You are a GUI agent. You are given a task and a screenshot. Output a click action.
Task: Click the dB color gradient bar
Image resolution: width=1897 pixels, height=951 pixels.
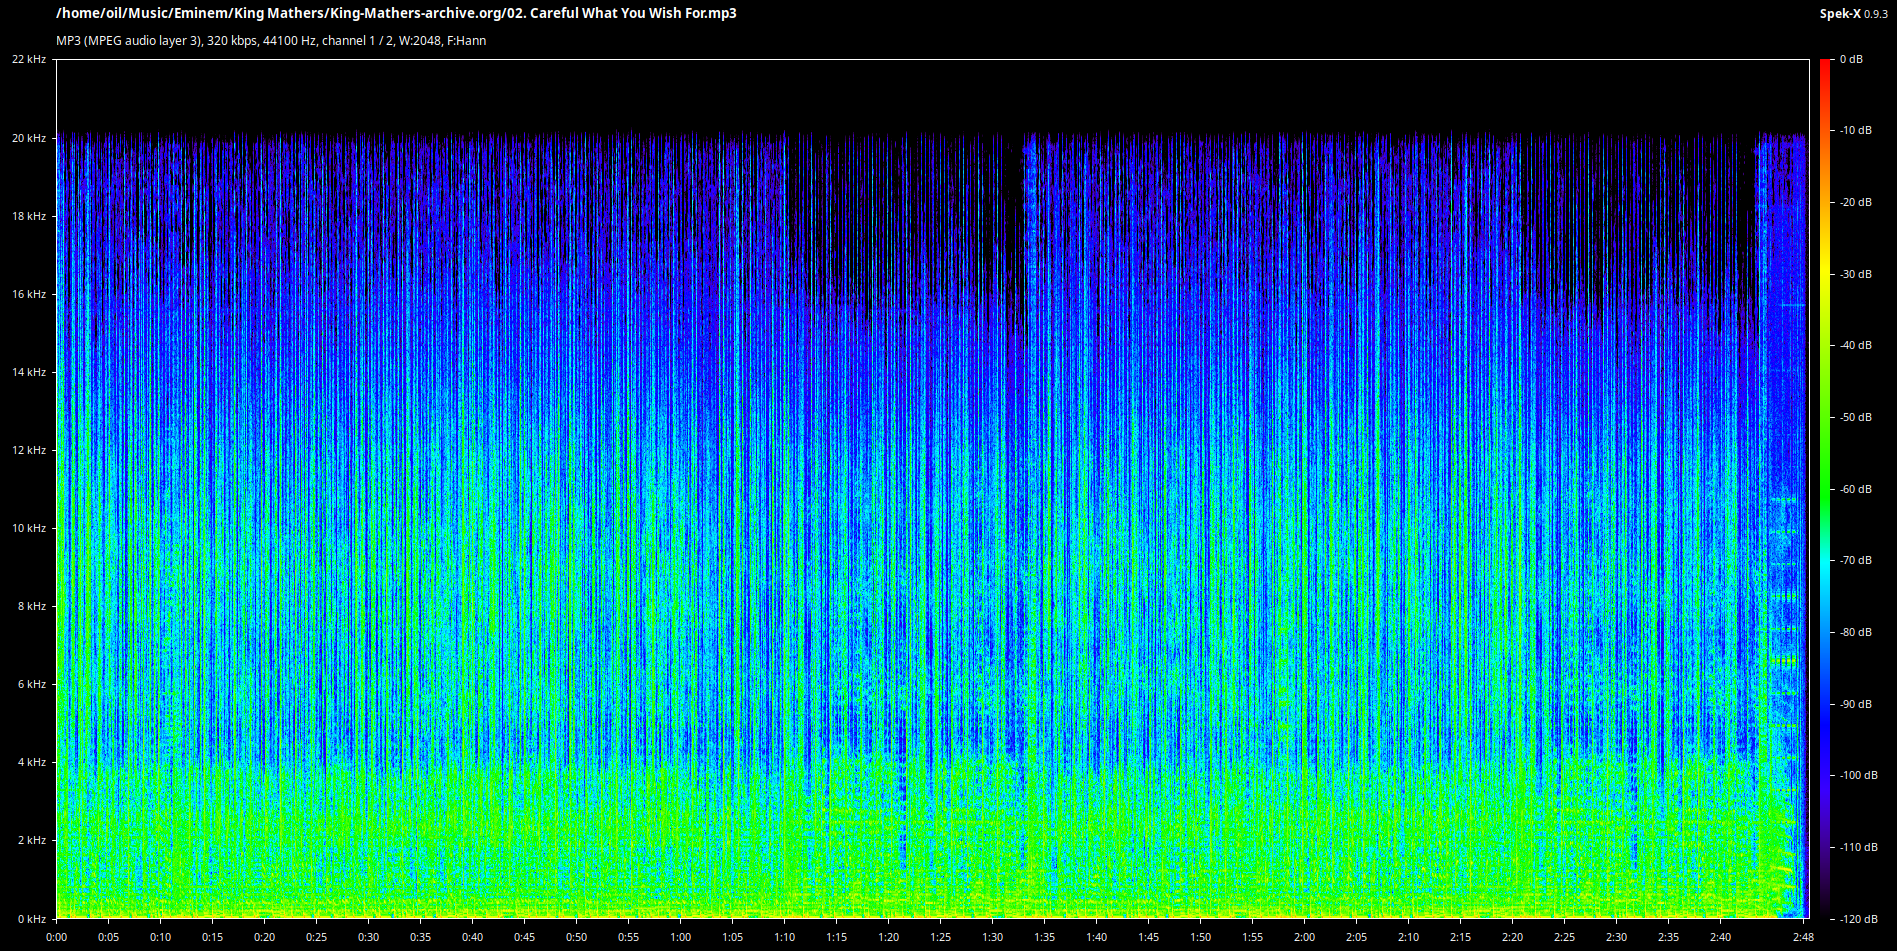coord(1825,488)
